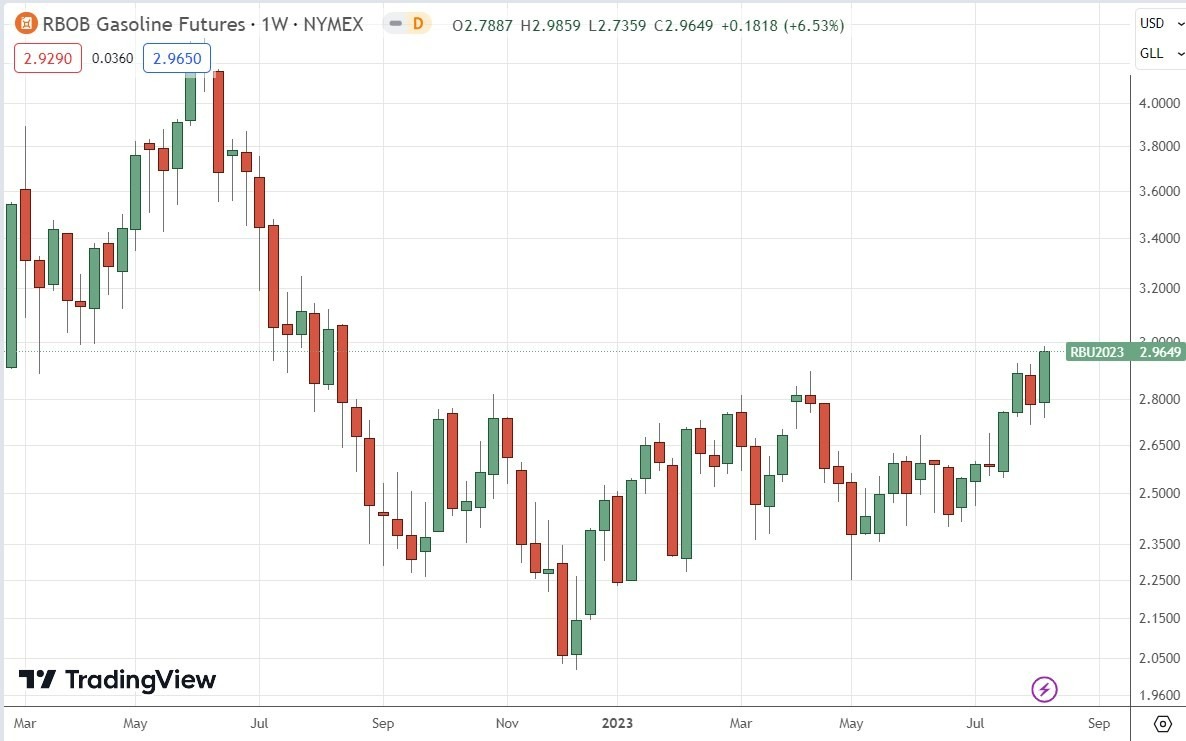
Task: Open price scale settings via hexagon icon
Action: [1161, 724]
